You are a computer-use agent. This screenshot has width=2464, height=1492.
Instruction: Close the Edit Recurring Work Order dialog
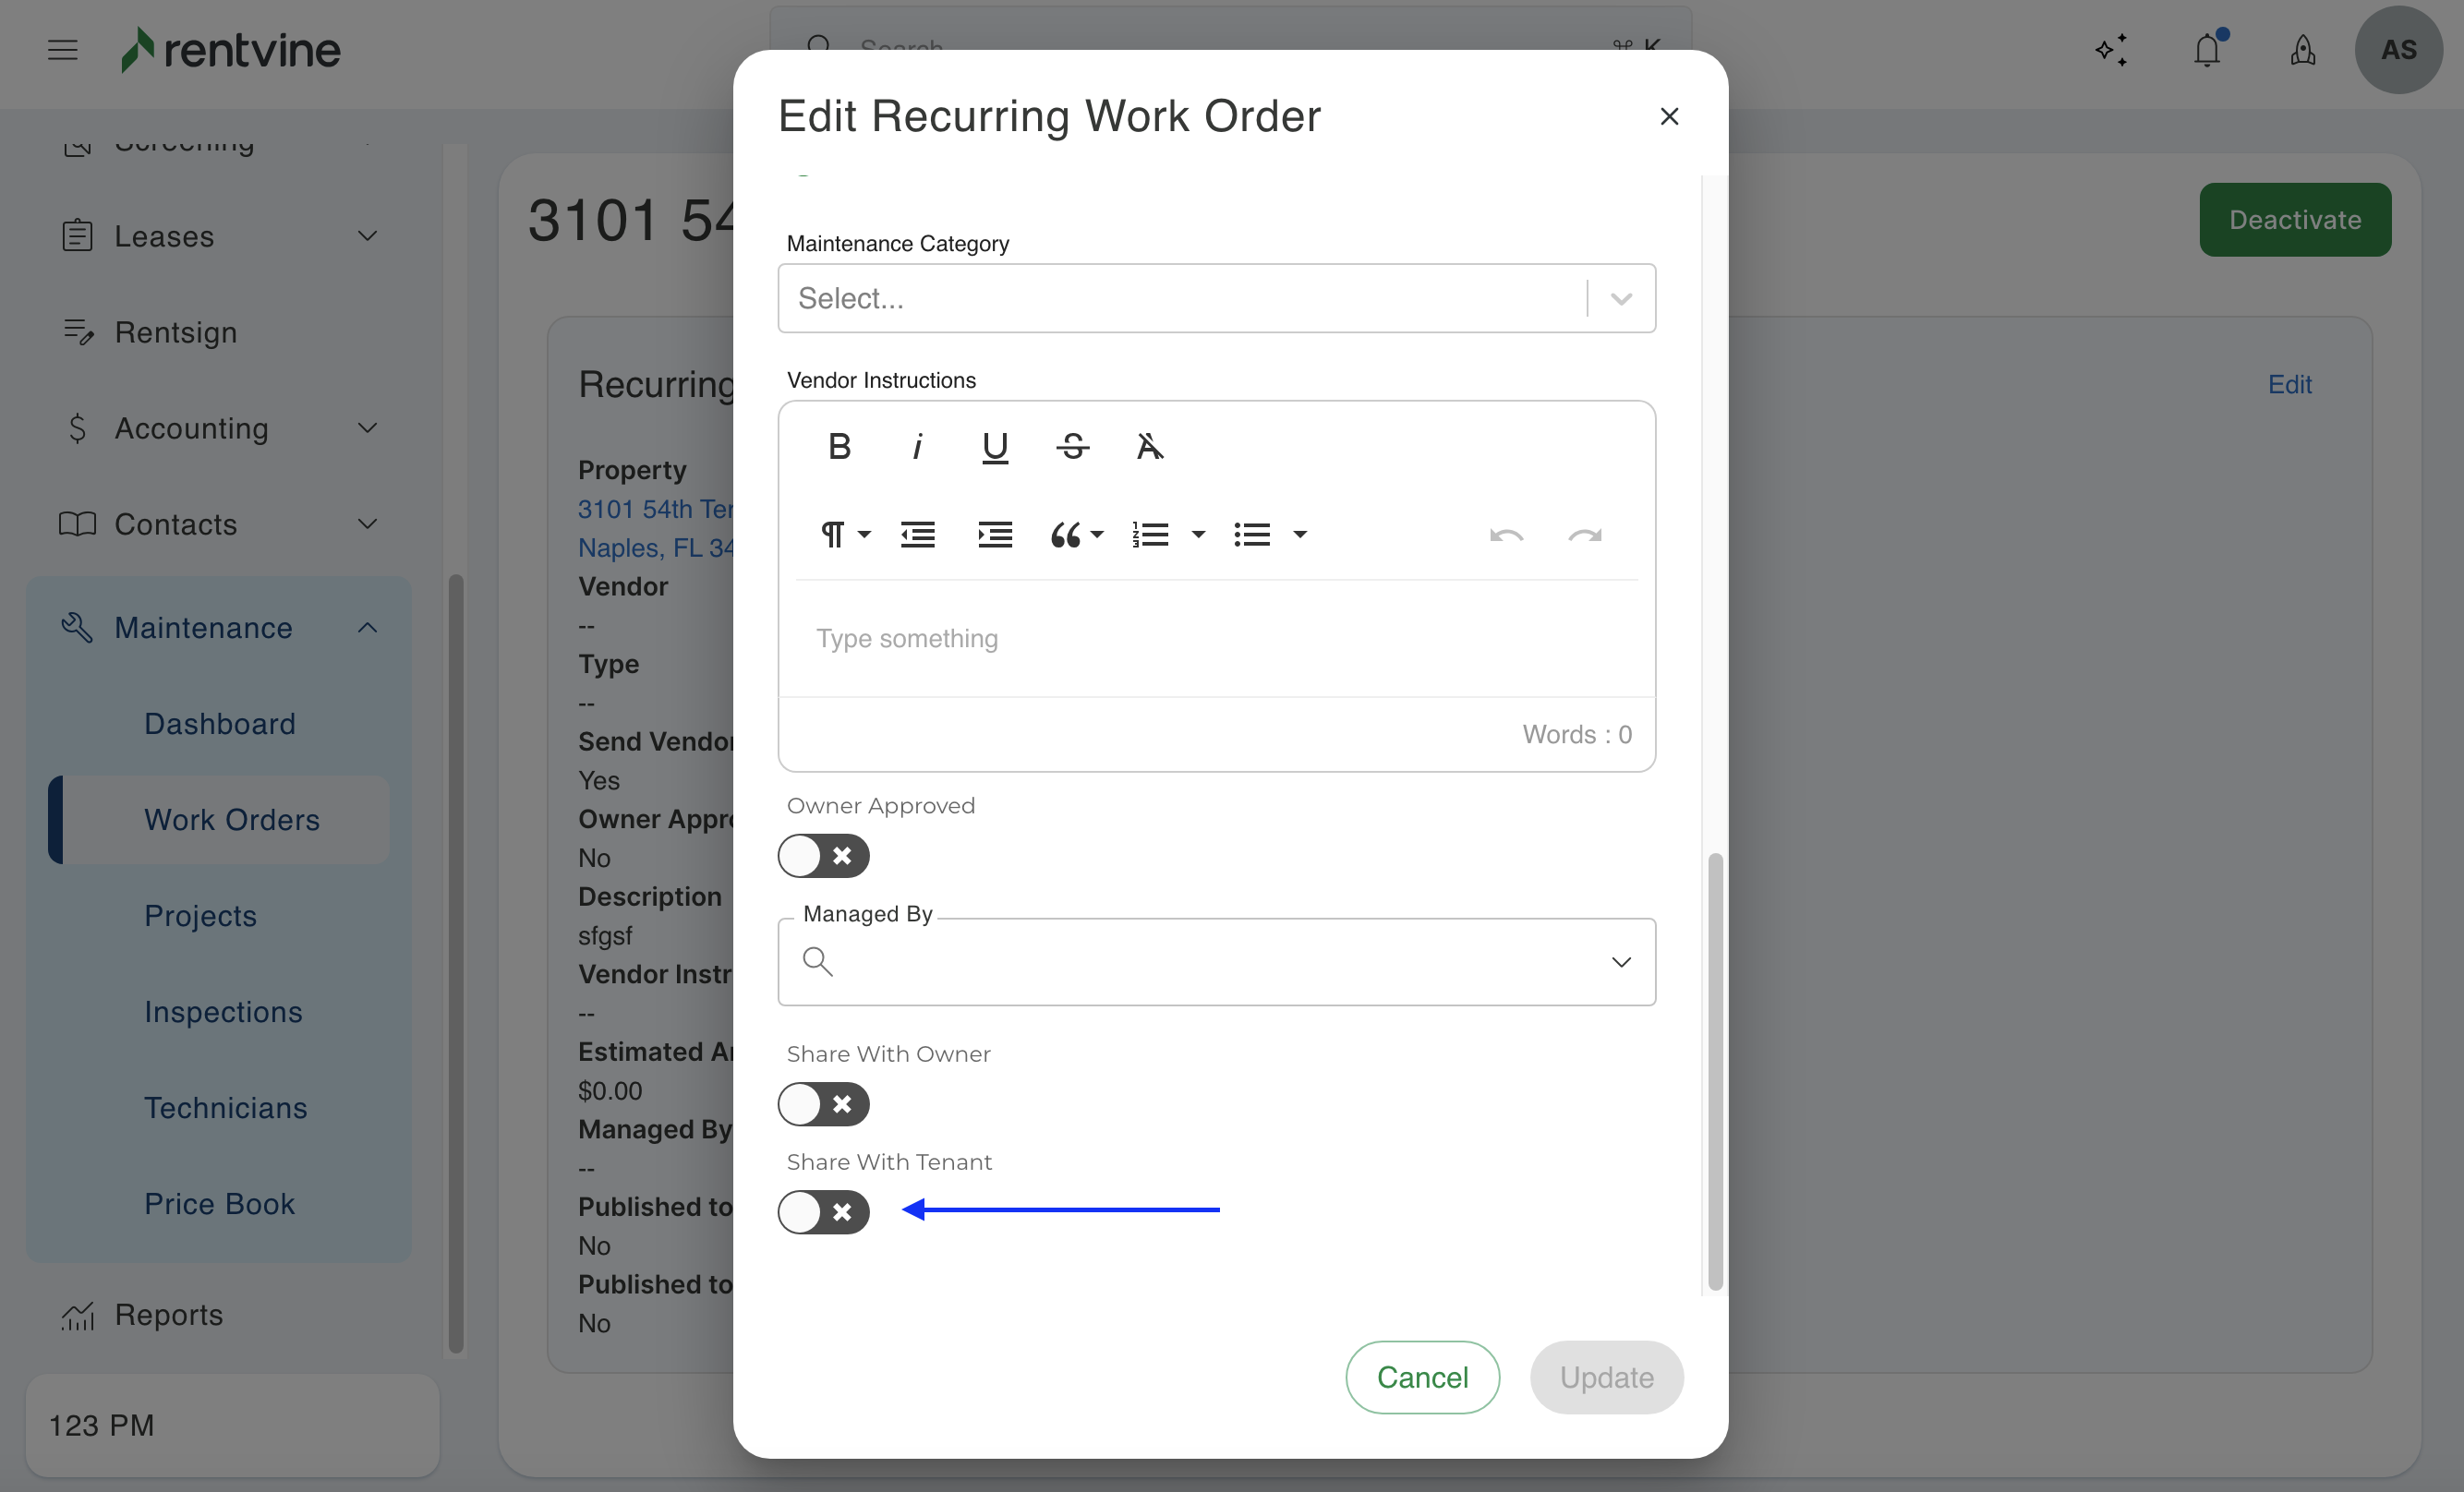click(x=1668, y=116)
